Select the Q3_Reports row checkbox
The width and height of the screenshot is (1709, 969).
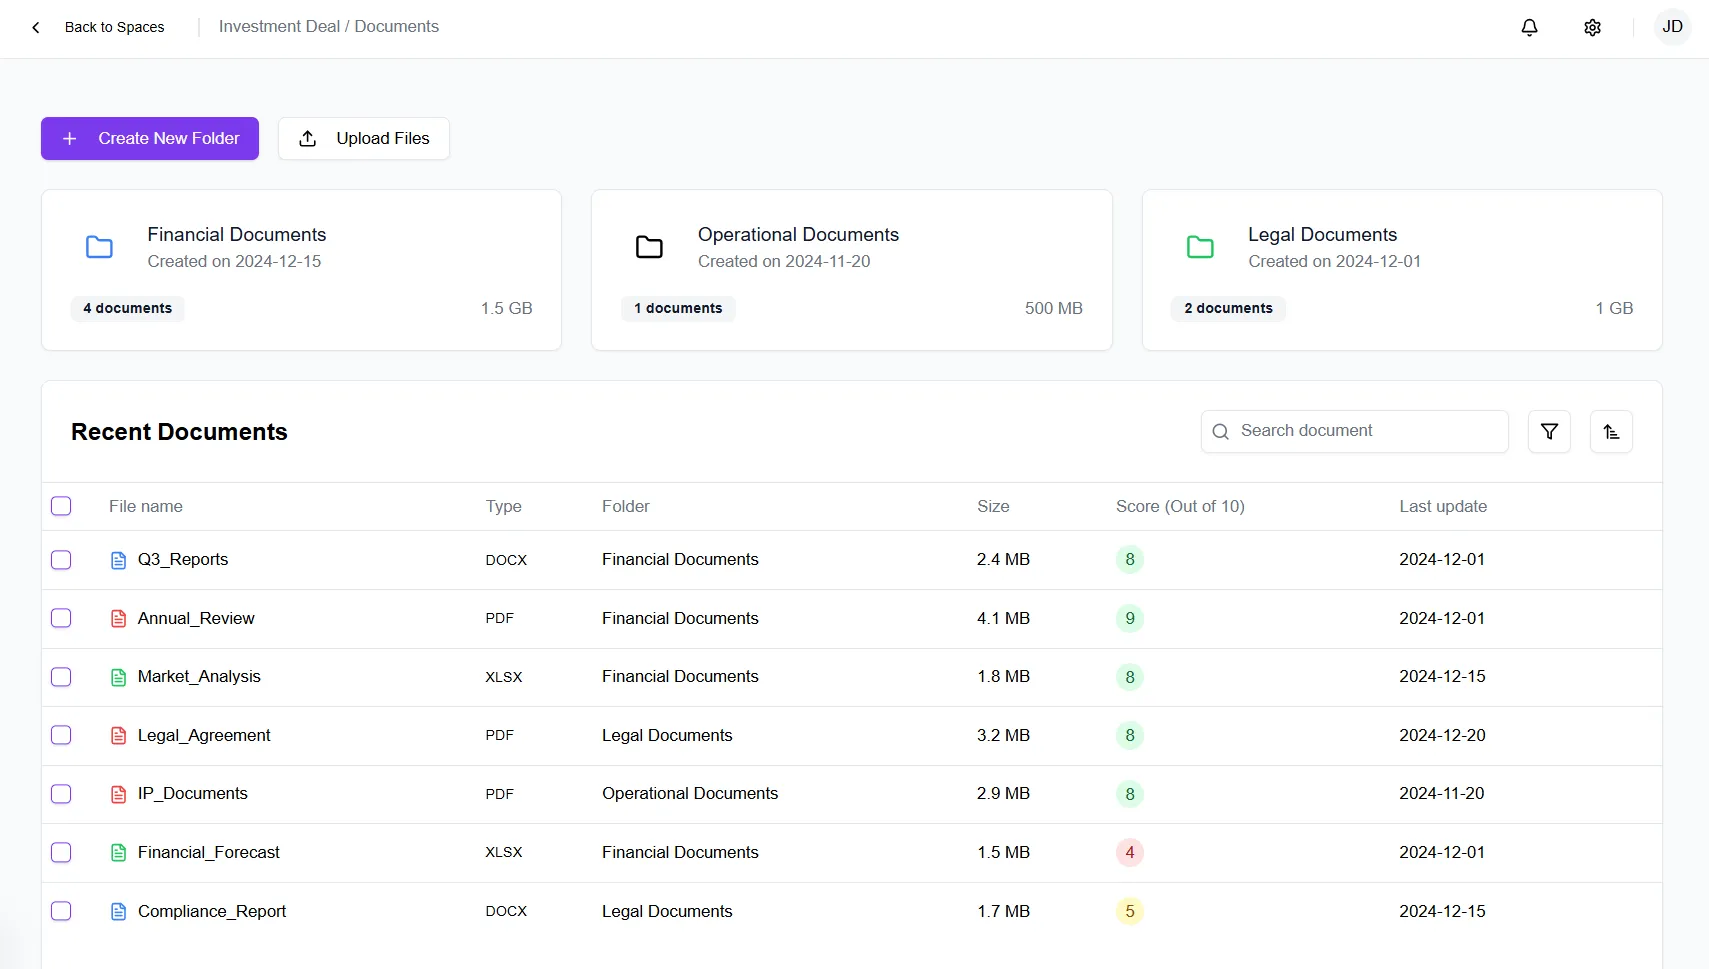61,560
